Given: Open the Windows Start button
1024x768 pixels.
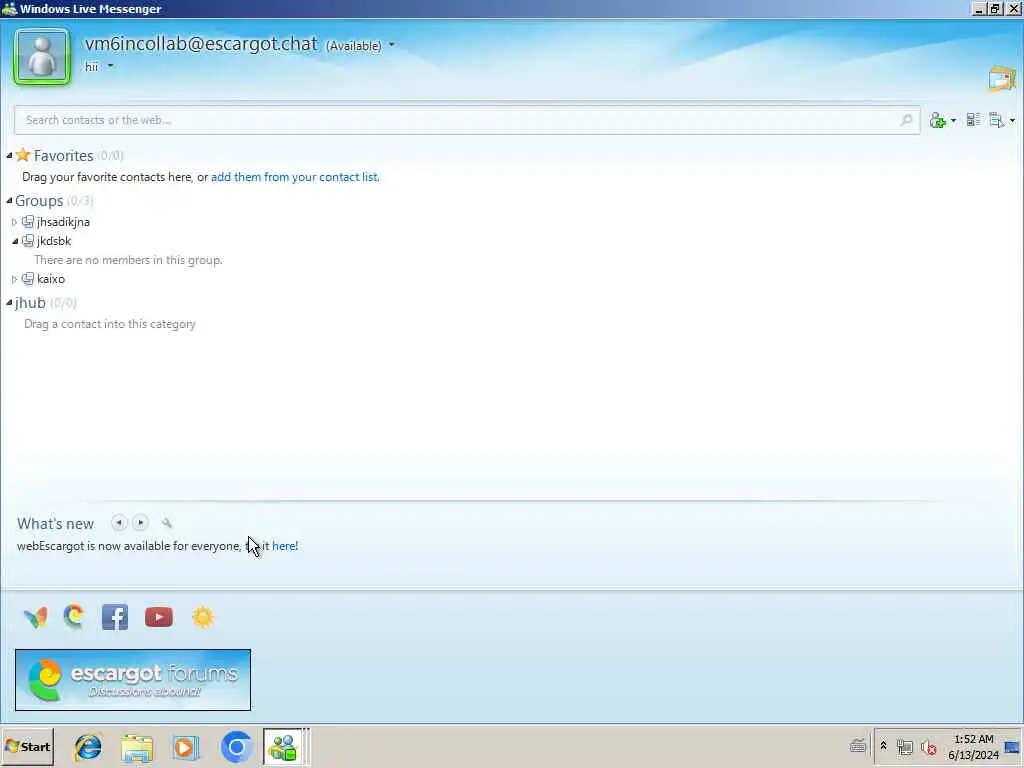Looking at the screenshot, I should [x=27, y=746].
